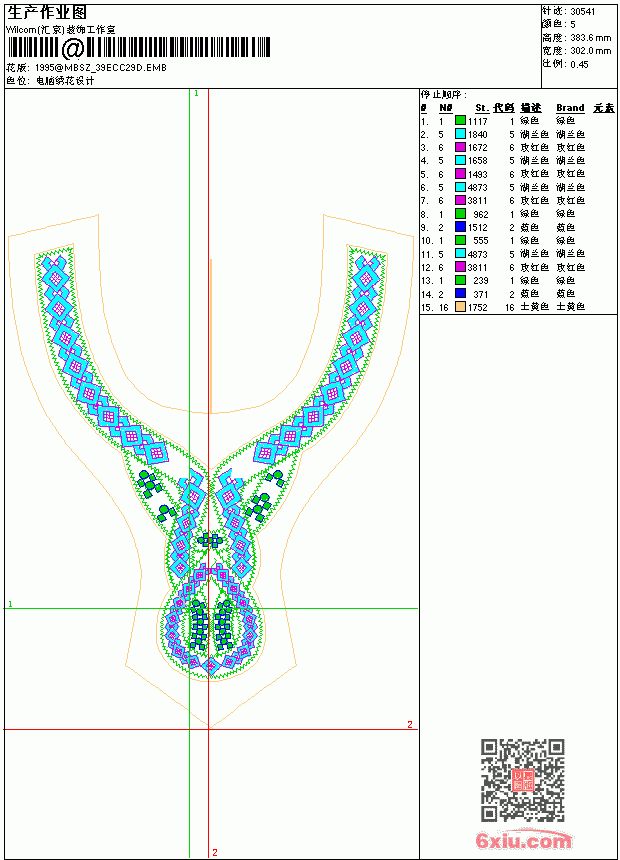This screenshot has height=860, width=620.
Task: Select the tan swatch in stop 15 (1752)
Action: click(x=460, y=307)
